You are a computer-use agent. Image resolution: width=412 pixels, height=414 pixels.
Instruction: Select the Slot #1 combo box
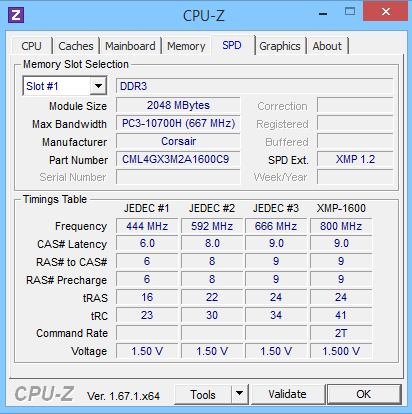(x=65, y=86)
